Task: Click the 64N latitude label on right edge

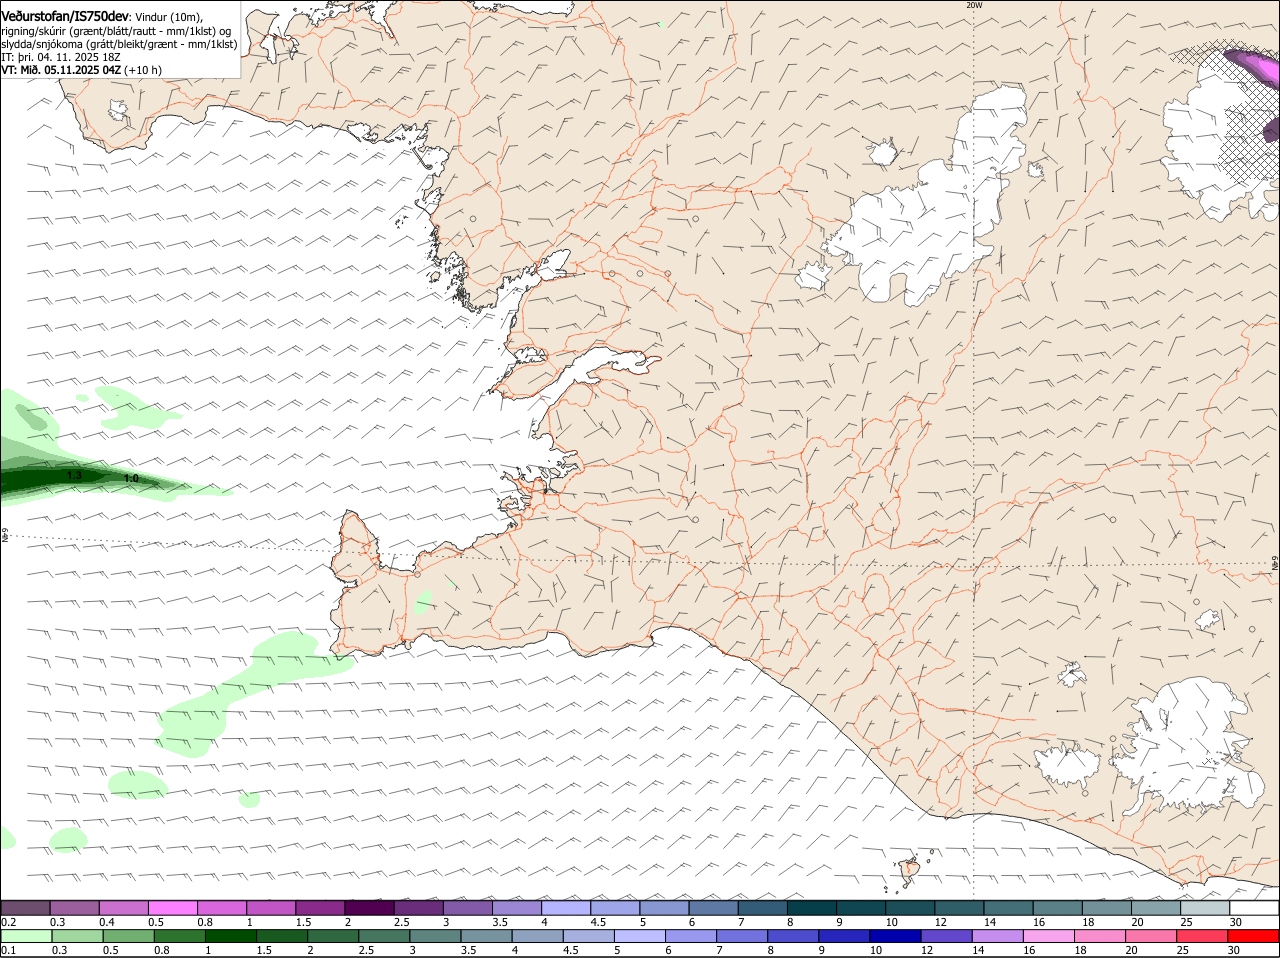Action: click(x=1275, y=563)
